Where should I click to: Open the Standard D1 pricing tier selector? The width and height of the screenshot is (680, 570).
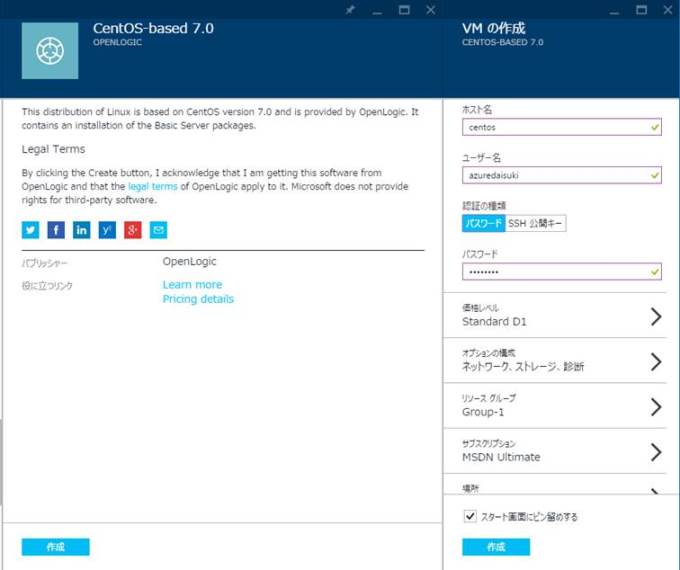(555, 315)
